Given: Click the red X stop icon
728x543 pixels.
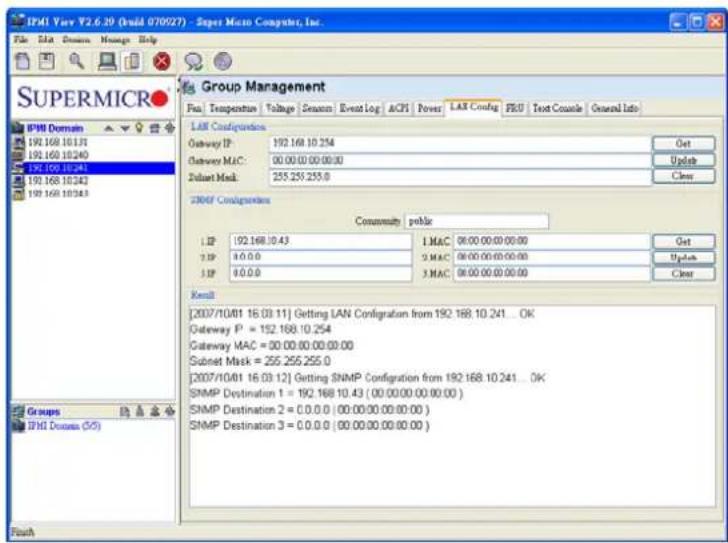Looking at the screenshot, I should pos(162,61).
